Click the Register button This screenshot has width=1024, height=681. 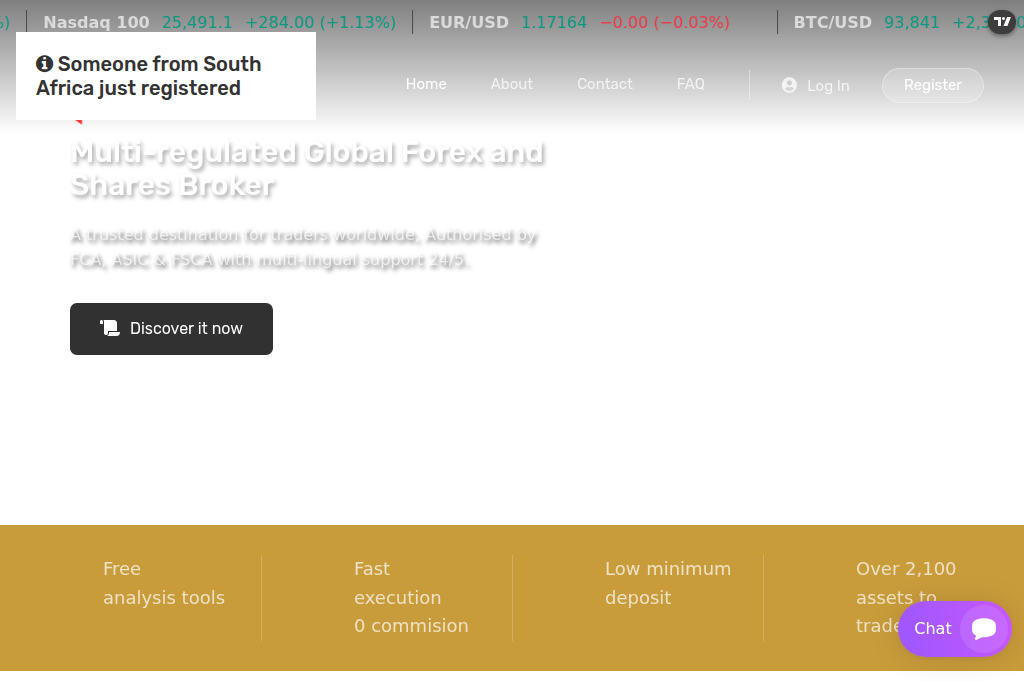pos(932,85)
